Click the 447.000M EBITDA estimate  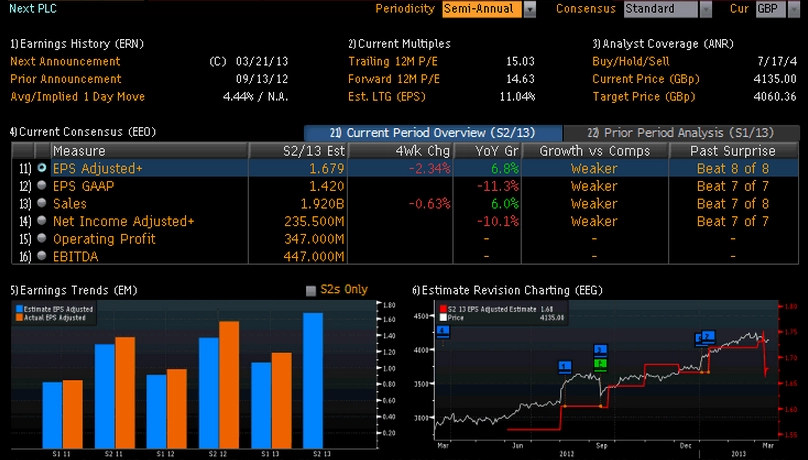point(314,256)
